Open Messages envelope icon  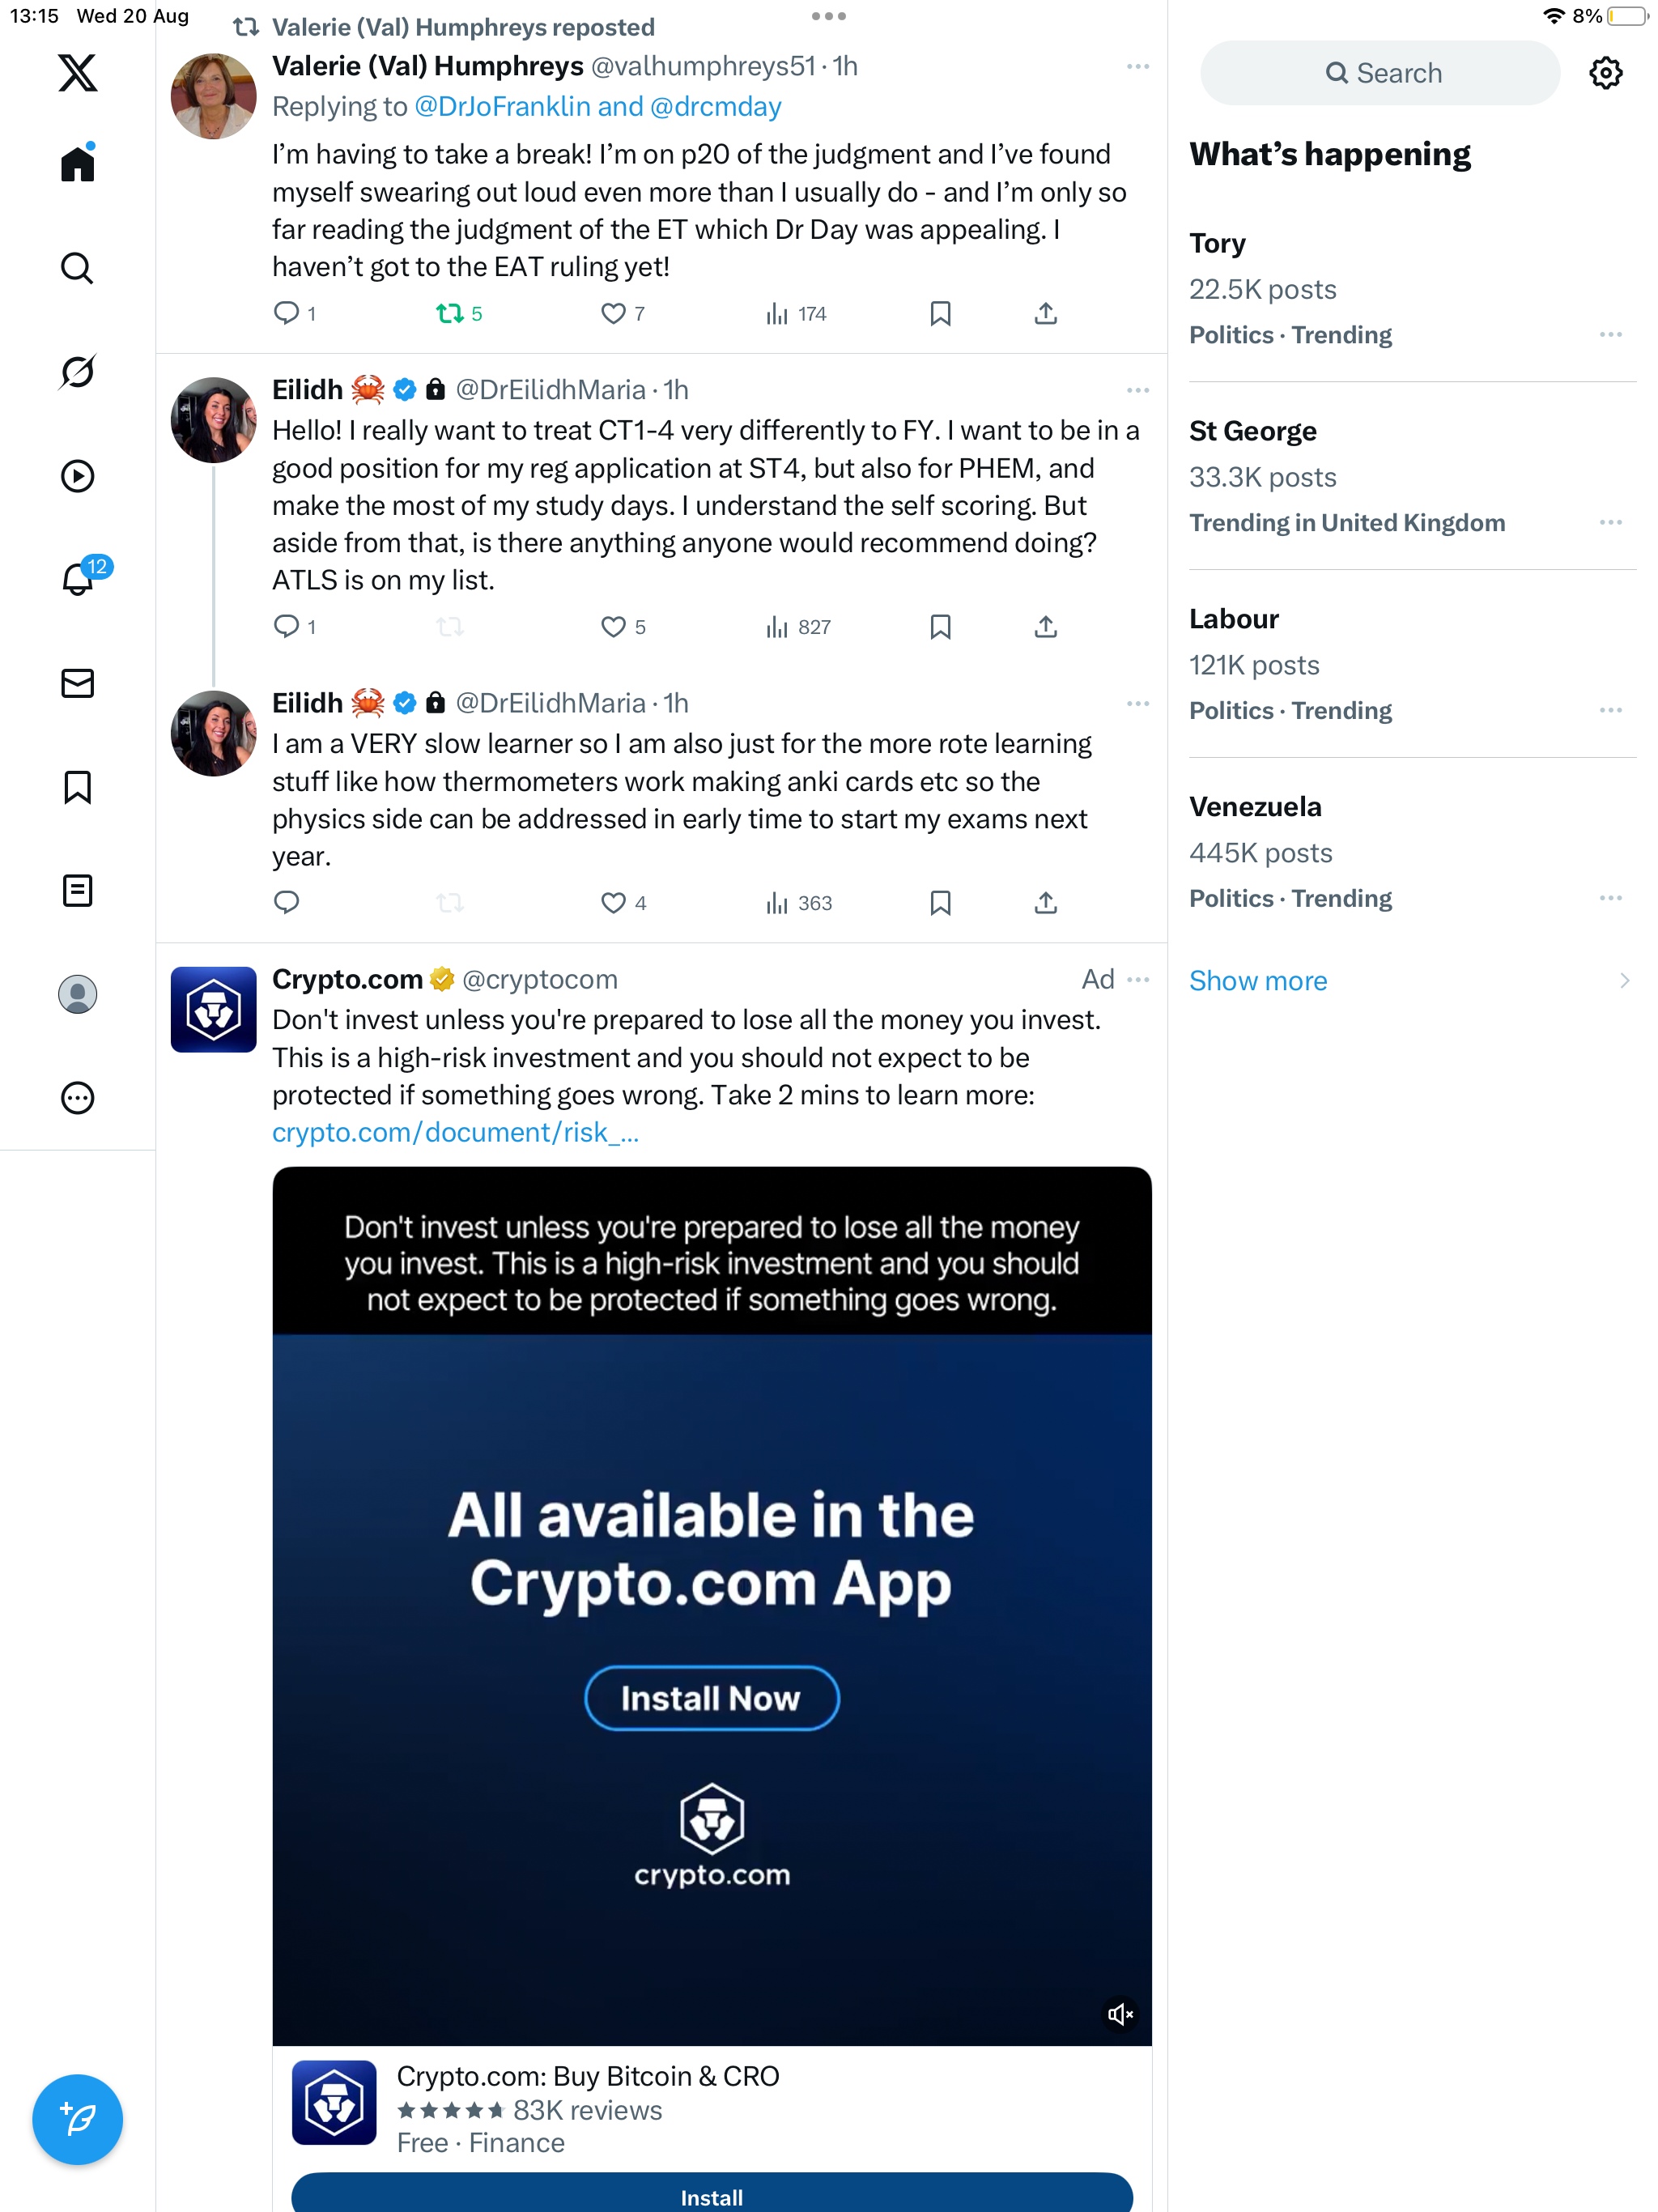click(x=77, y=683)
